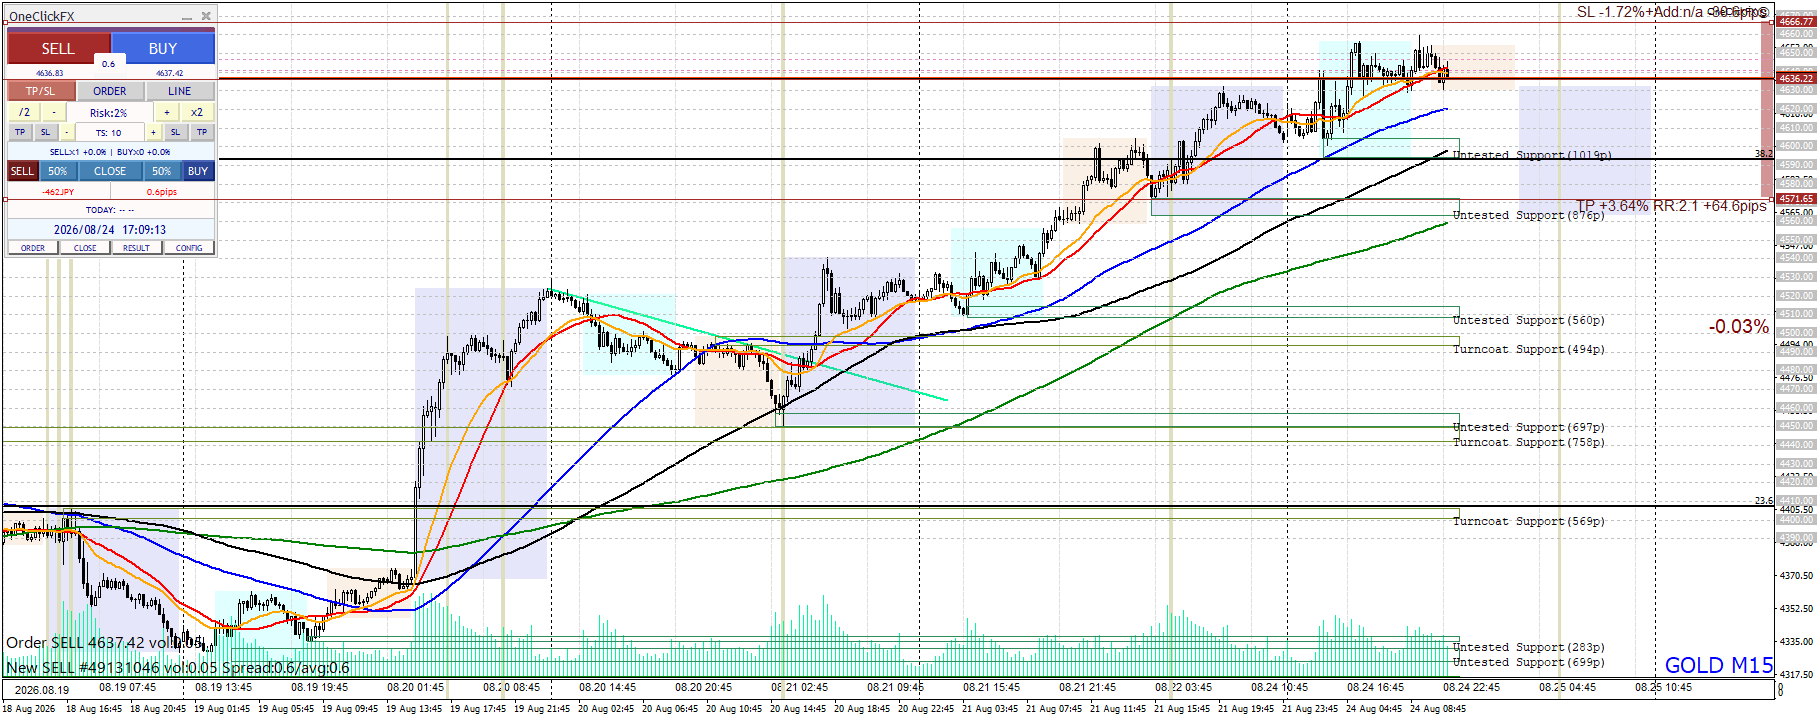Click the large blue BUY button
This screenshot has width=1820, height=720.
pos(163,48)
